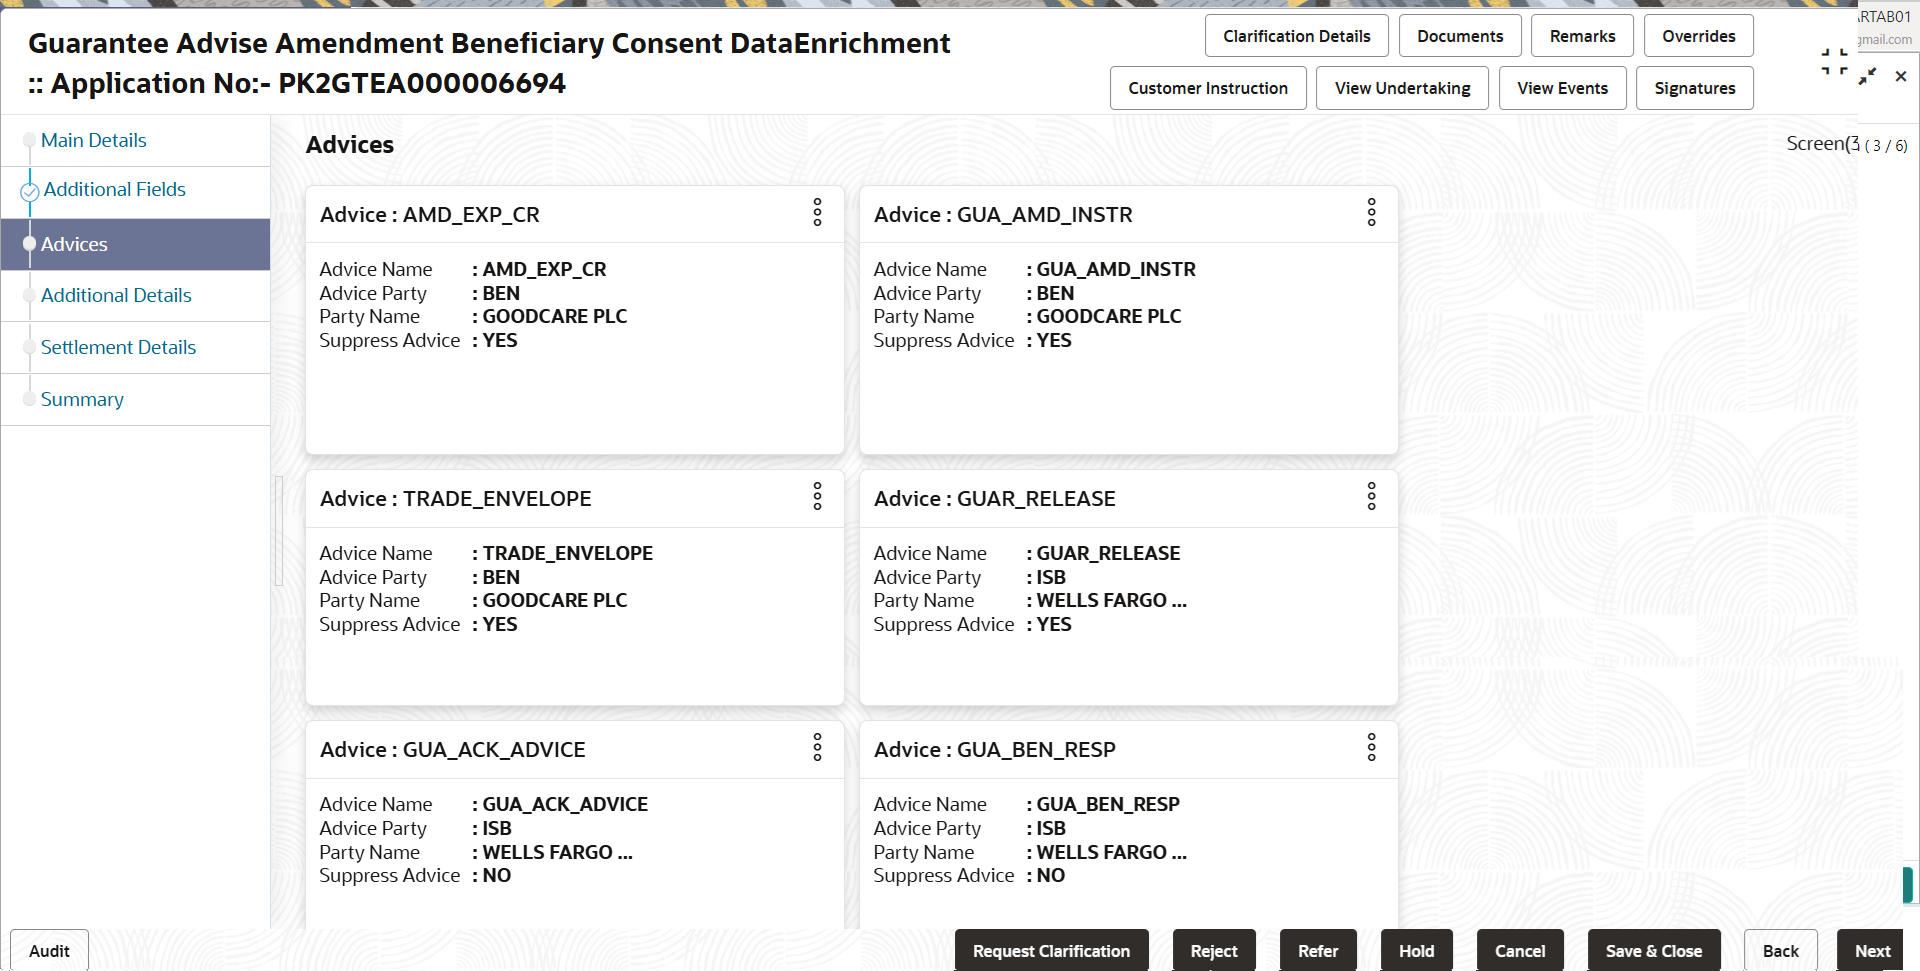This screenshot has height=971, width=1920.
Task: Click the Refer button
Action: click(1318, 950)
